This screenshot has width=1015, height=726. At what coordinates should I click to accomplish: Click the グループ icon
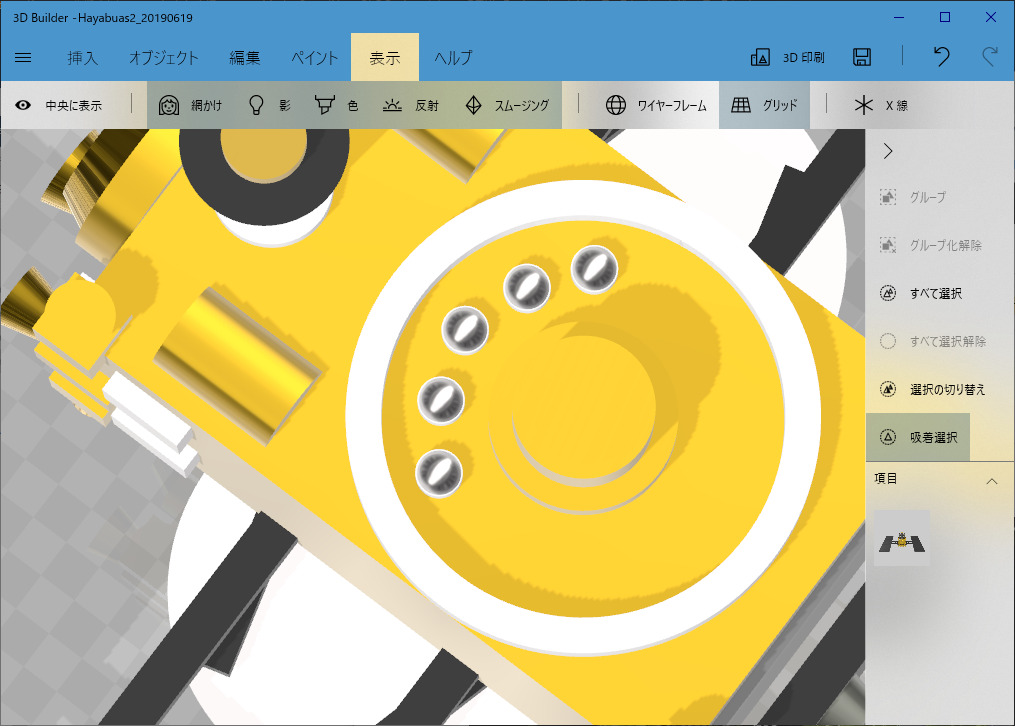click(888, 197)
